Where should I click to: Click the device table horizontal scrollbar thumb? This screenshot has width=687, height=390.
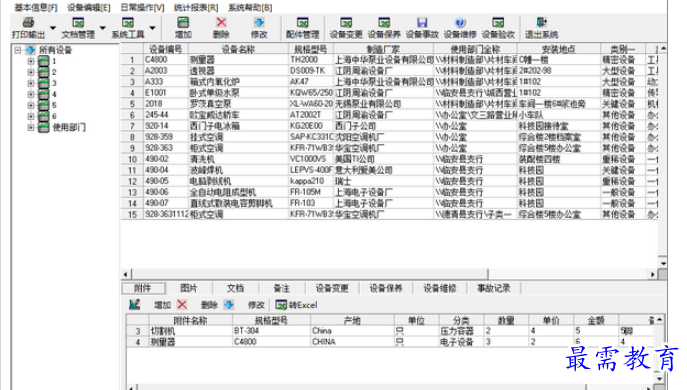[x=309, y=274]
